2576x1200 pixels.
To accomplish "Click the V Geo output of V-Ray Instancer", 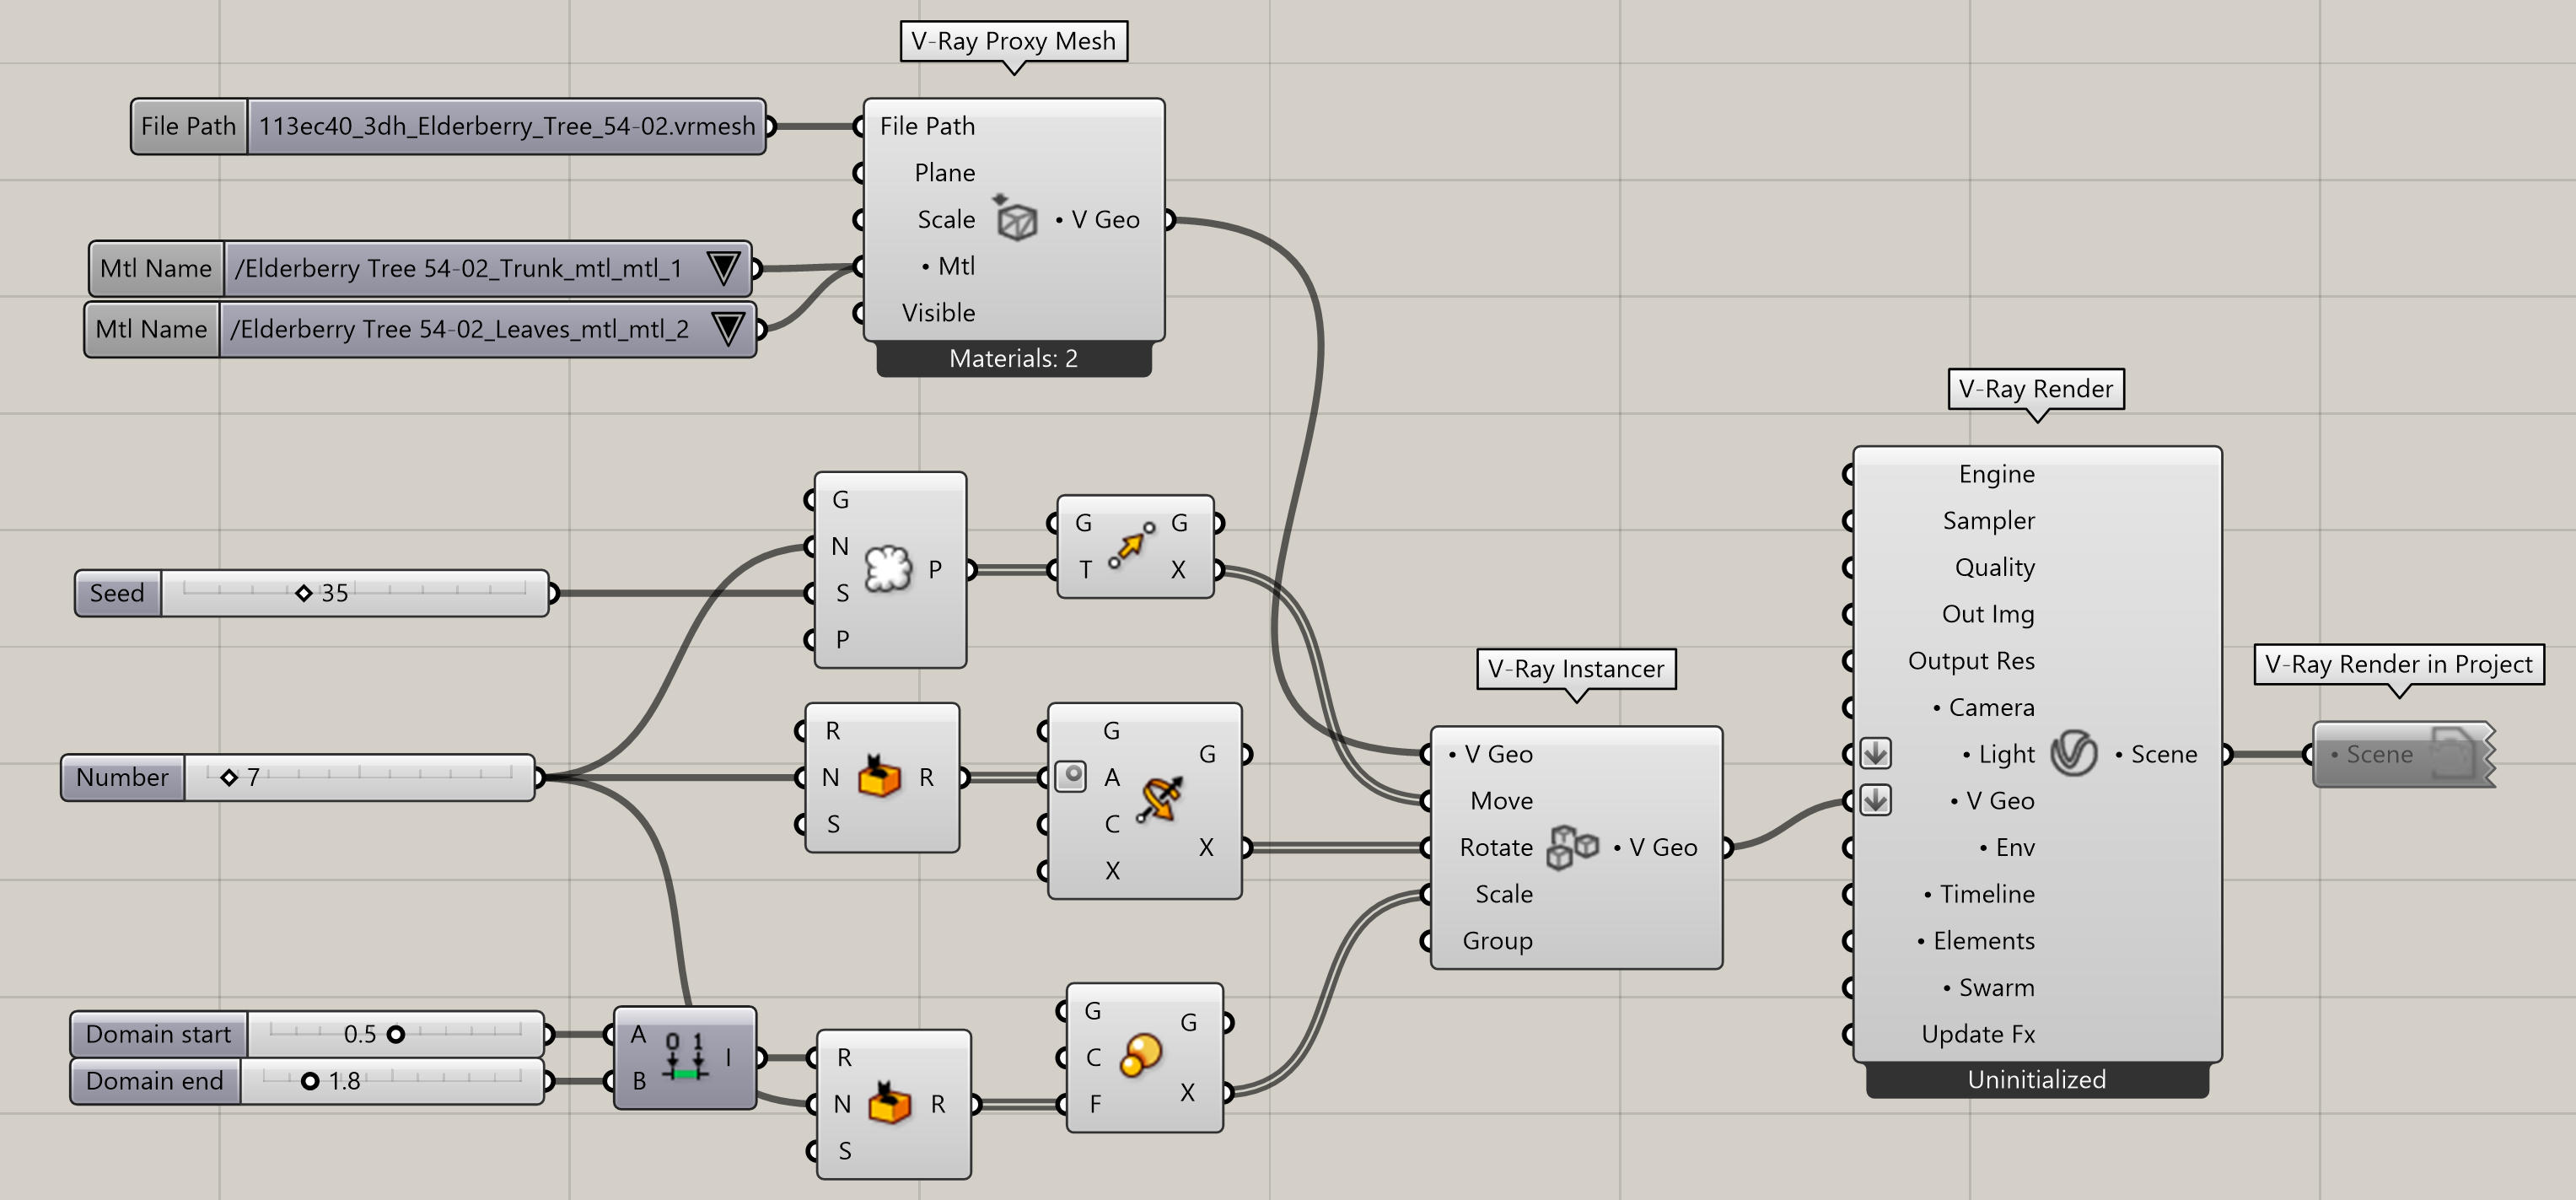I will [x=1656, y=847].
